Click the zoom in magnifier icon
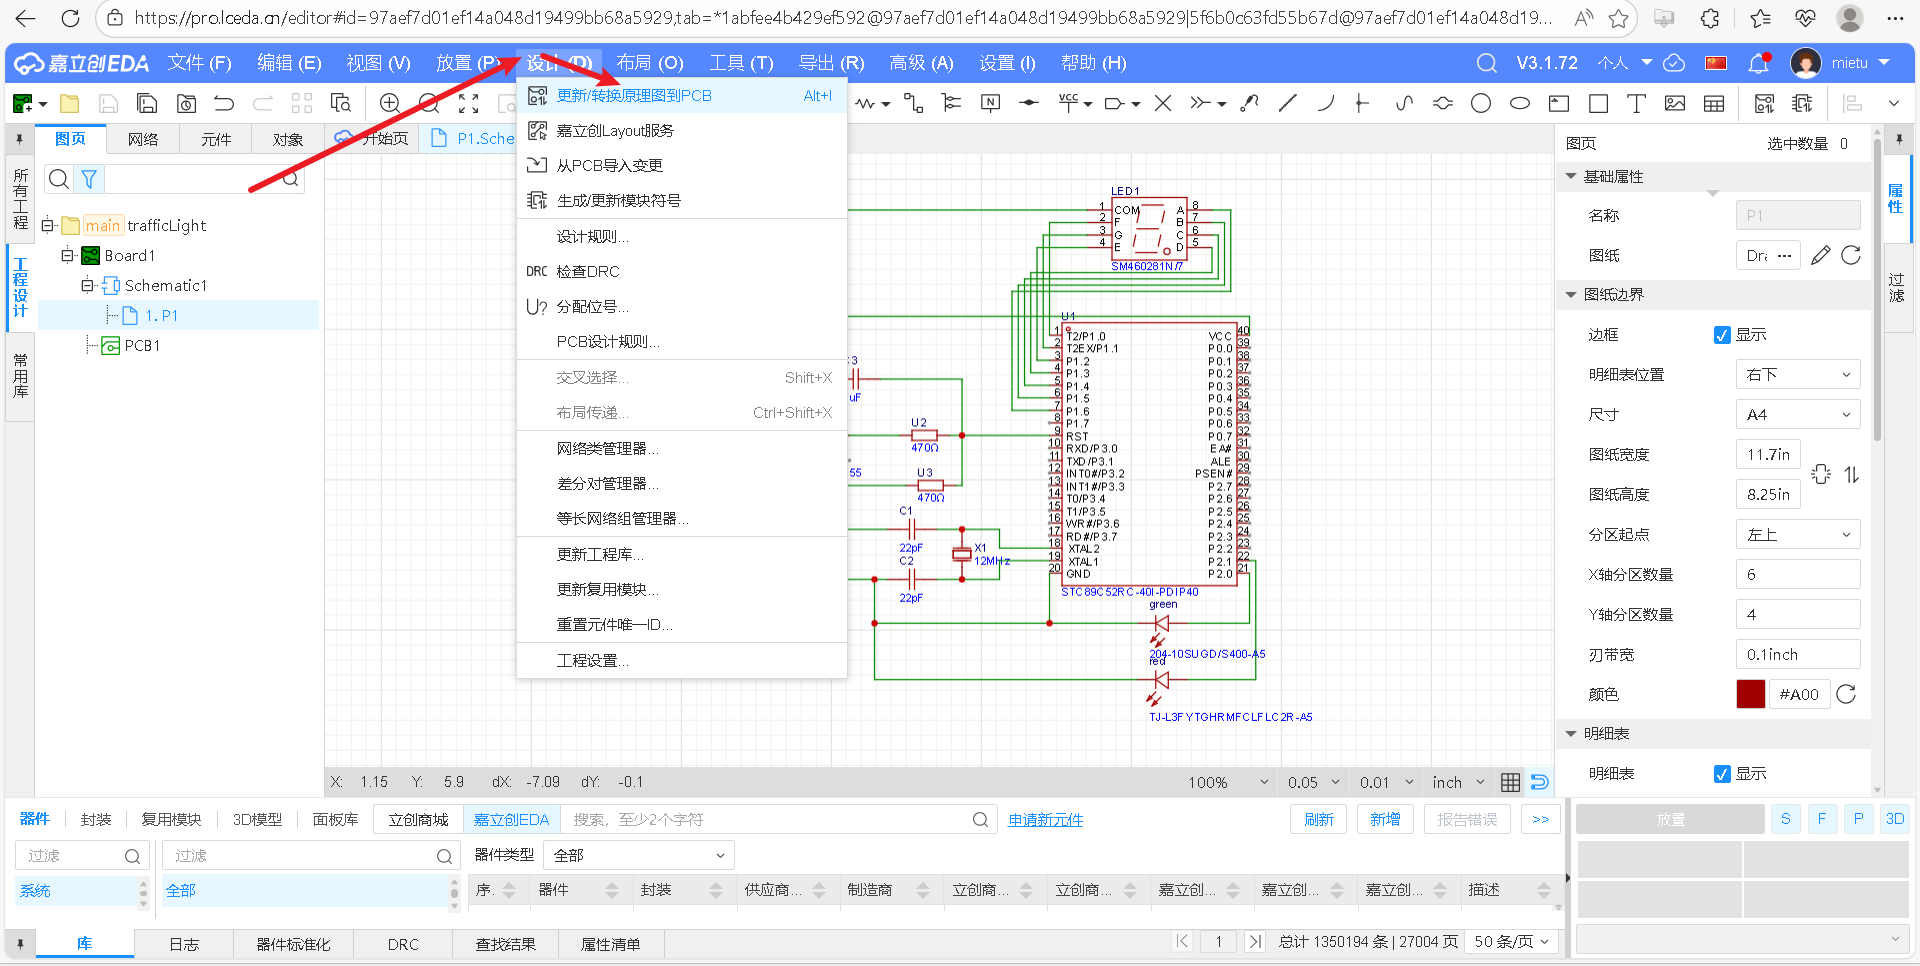This screenshot has height=966, width=1920. [x=390, y=103]
